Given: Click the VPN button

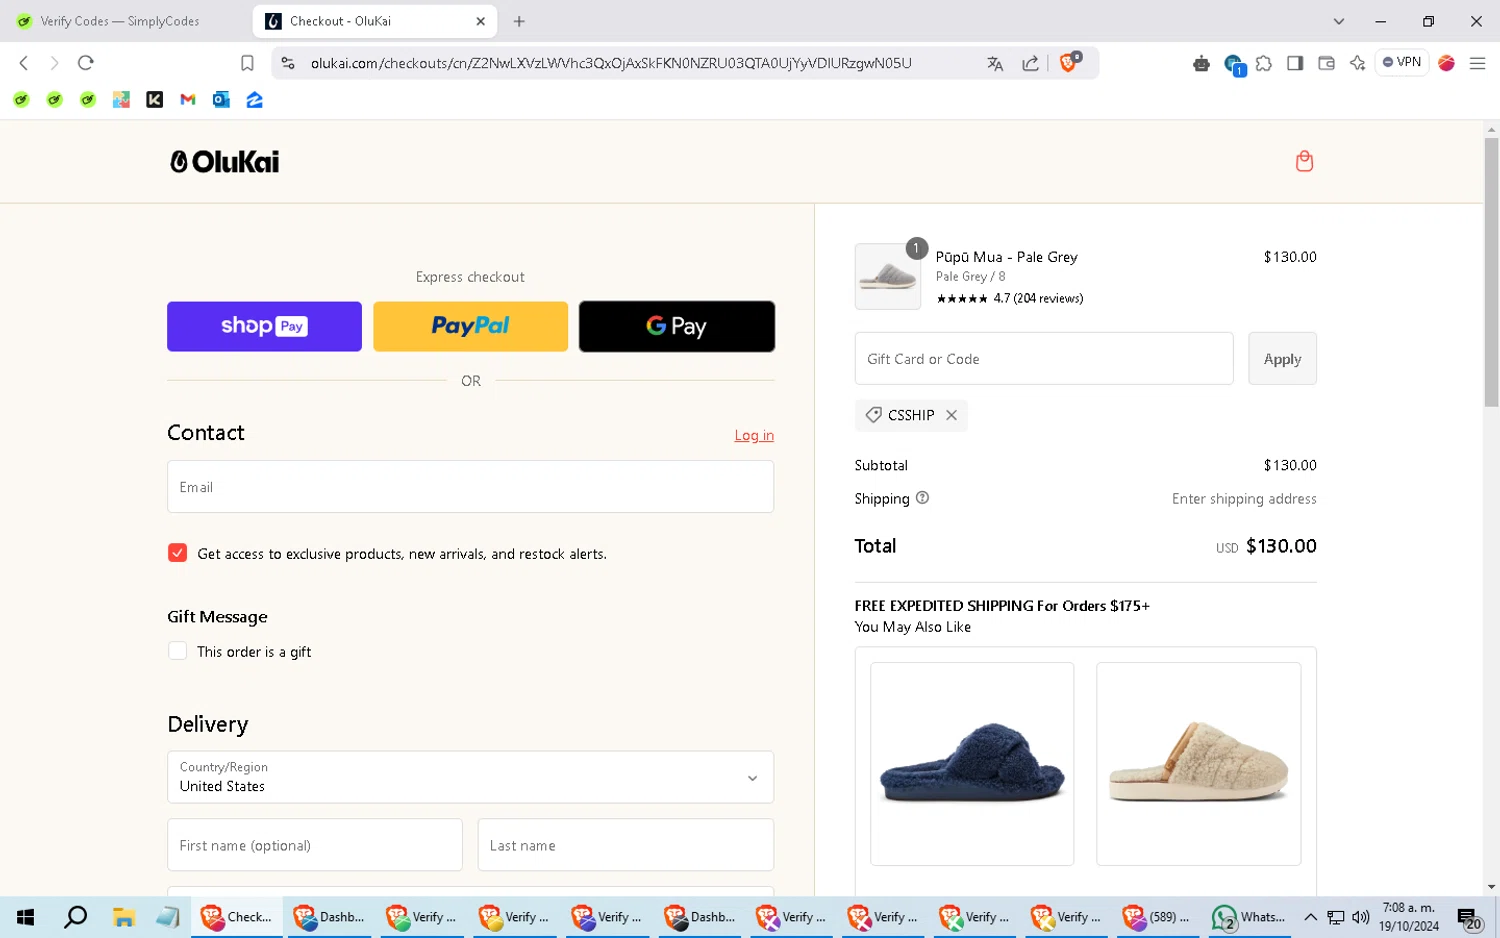Looking at the screenshot, I should [1402, 62].
